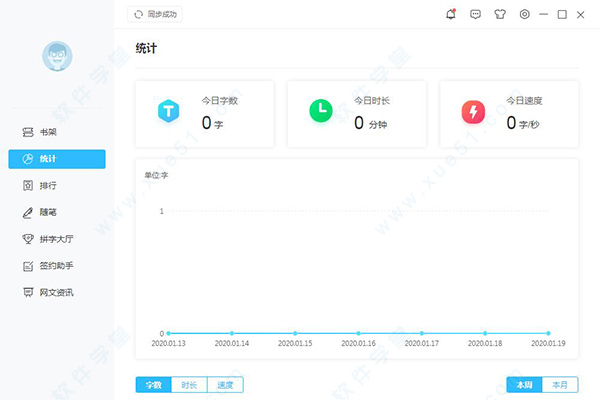Click the red lightning speed icon
Image resolution: width=600 pixels, height=400 pixels.
coord(473,112)
